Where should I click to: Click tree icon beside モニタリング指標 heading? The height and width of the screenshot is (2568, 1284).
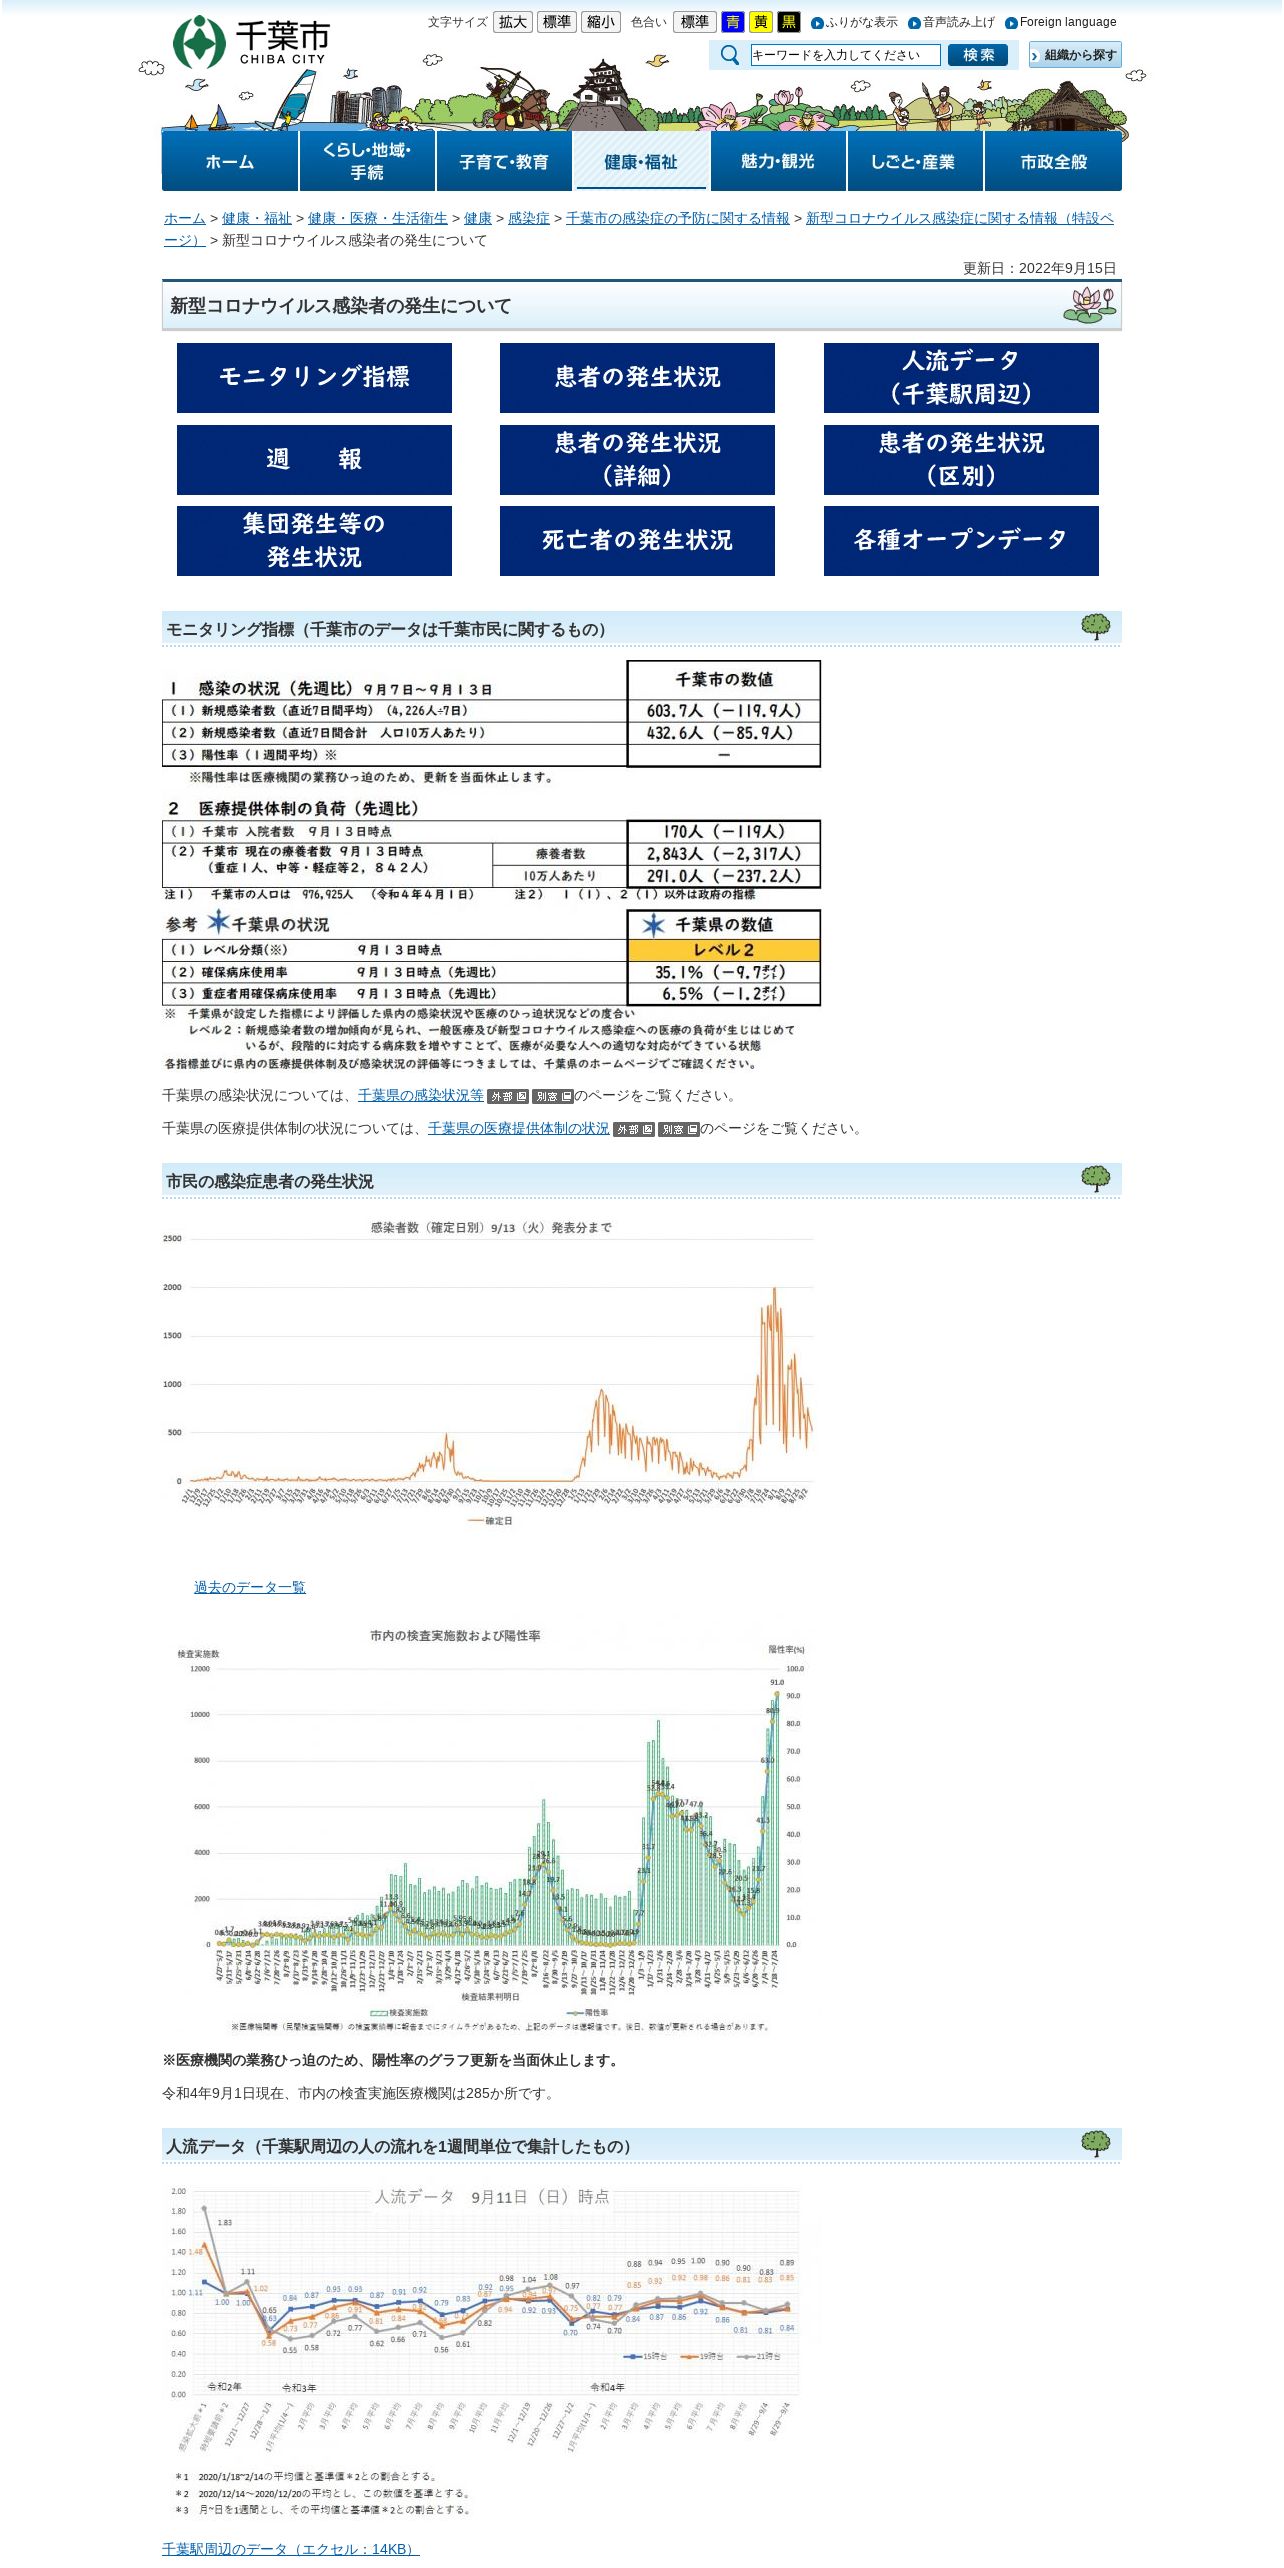1096,627
